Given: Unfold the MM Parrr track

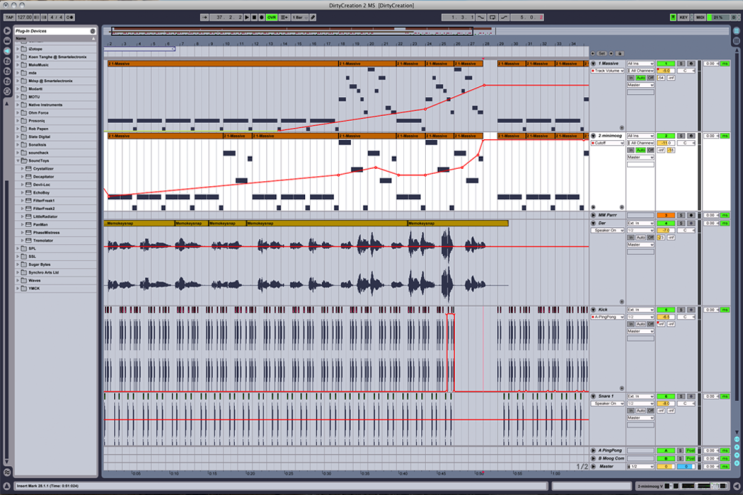Looking at the screenshot, I should click(593, 215).
